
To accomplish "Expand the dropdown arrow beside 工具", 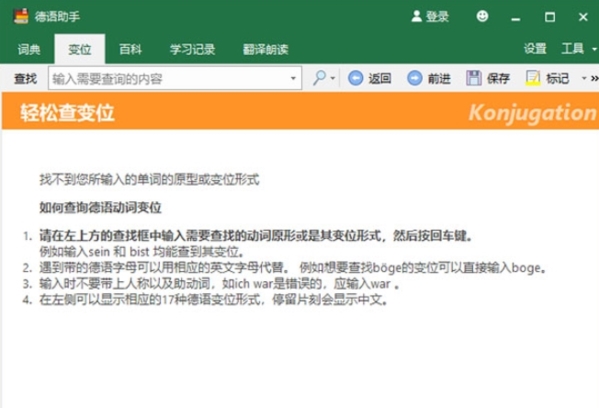I will click(x=594, y=49).
